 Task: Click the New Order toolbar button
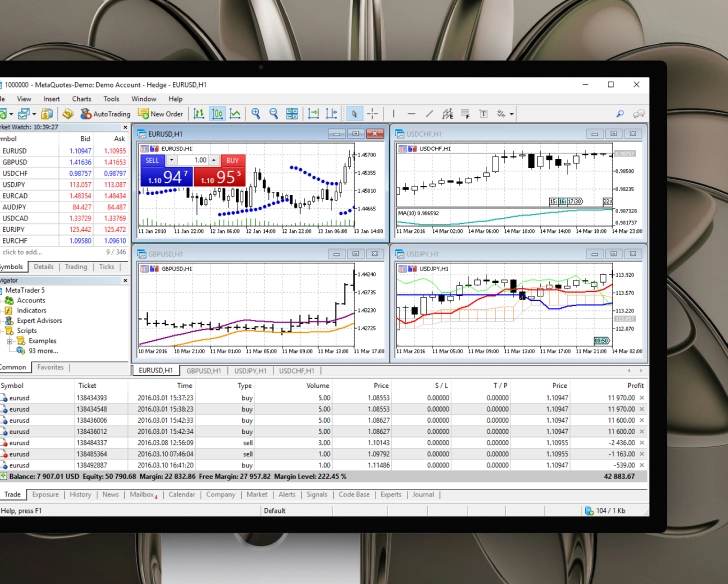[x=160, y=114]
